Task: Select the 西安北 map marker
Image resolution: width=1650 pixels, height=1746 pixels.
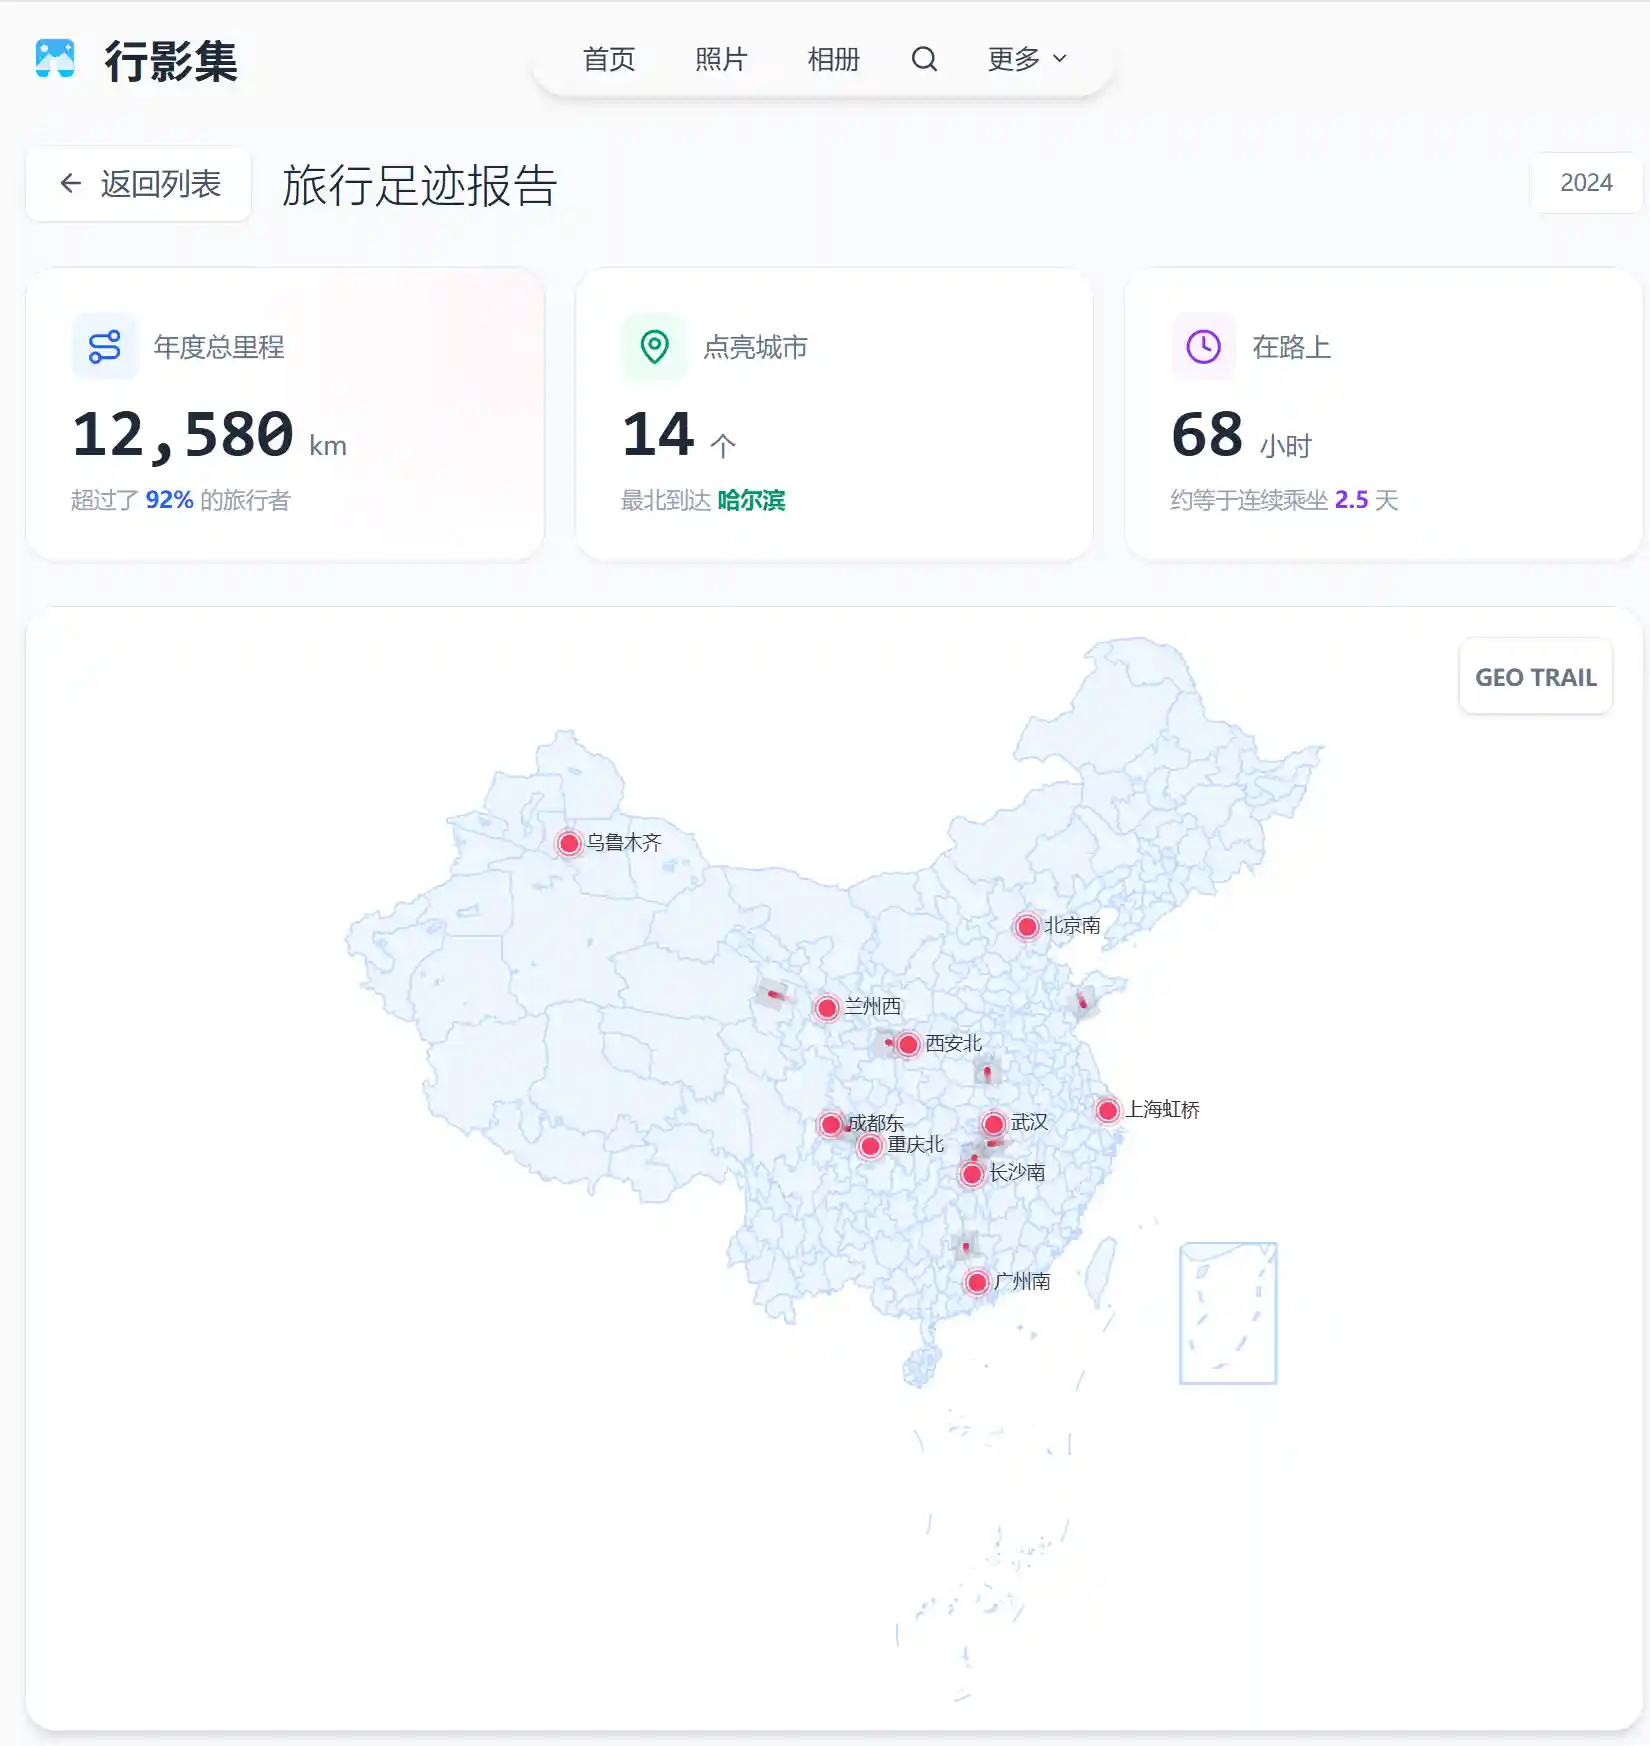Action: (908, 1045)
